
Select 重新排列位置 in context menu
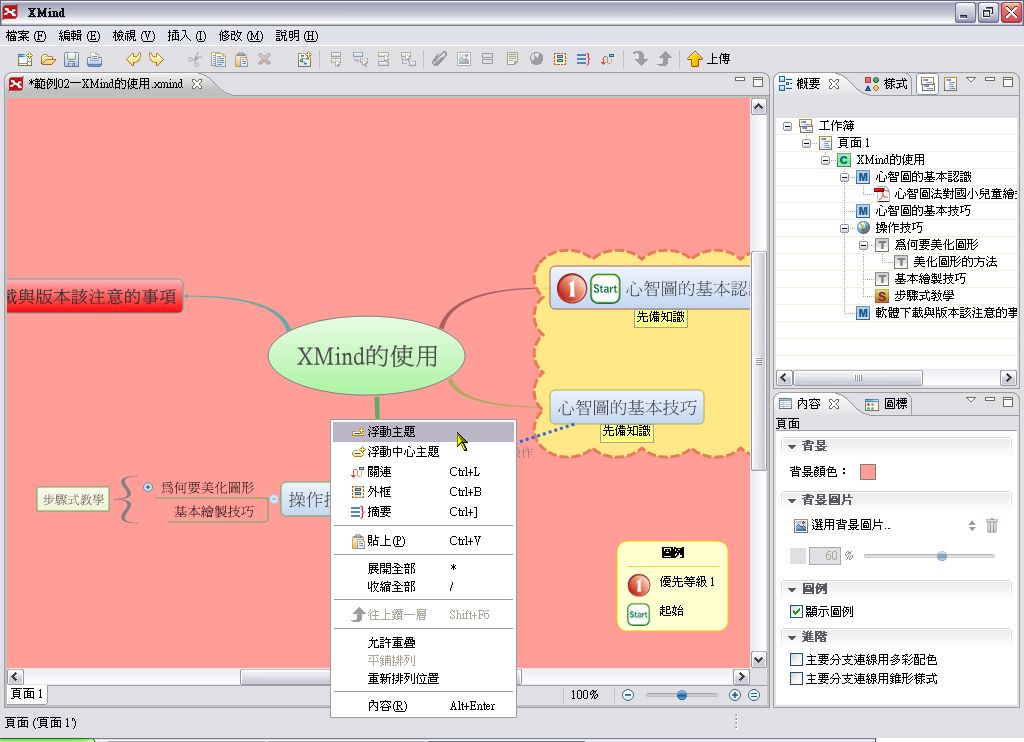(423, 679)
